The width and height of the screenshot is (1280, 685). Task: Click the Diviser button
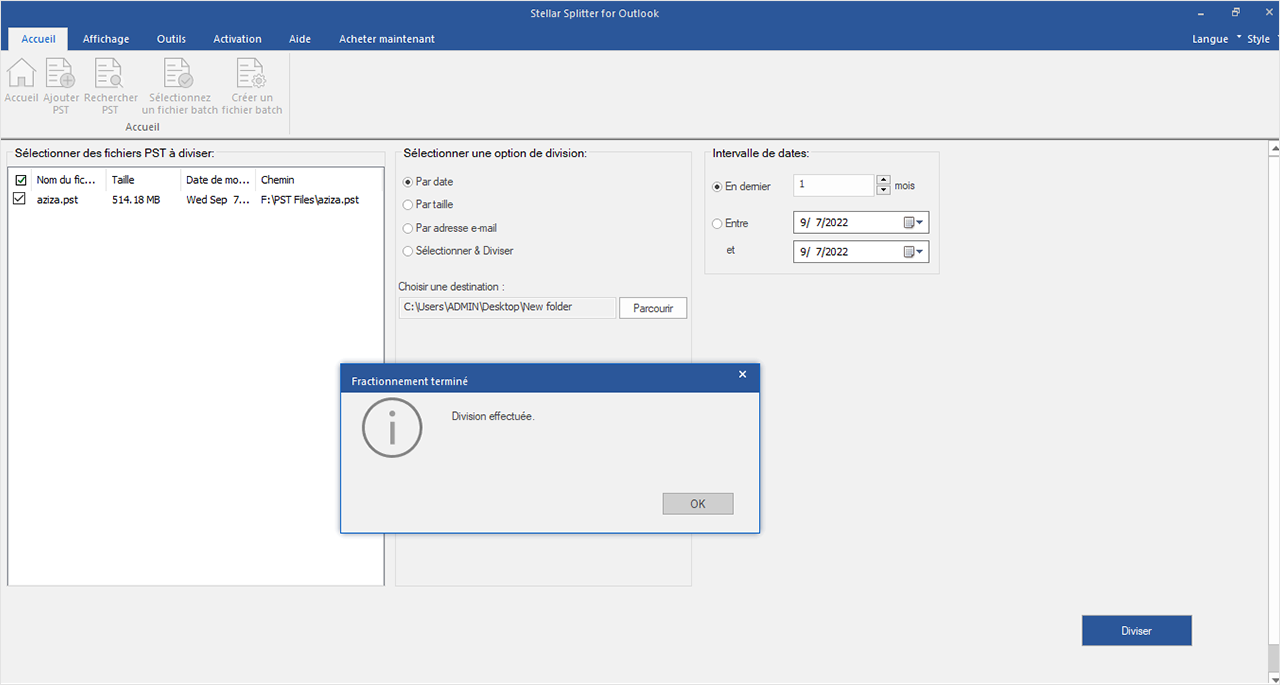1137,631
